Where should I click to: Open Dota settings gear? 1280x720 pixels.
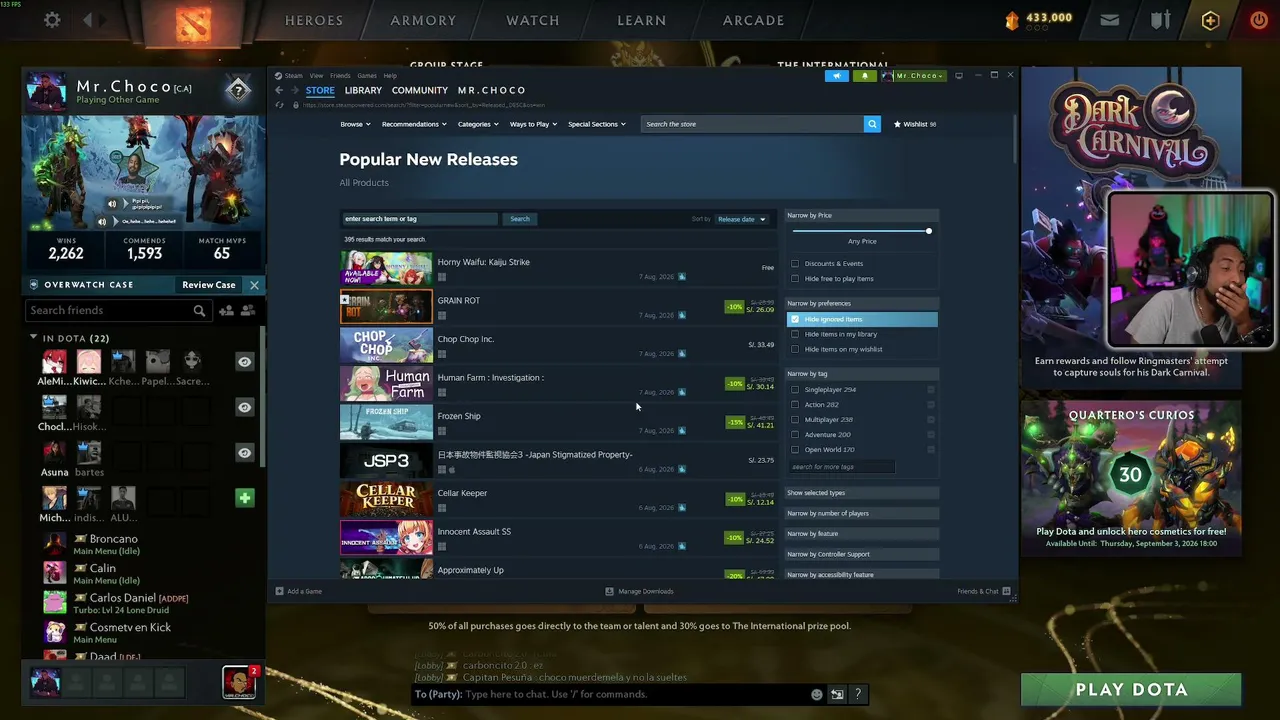[x=52, y=20]
